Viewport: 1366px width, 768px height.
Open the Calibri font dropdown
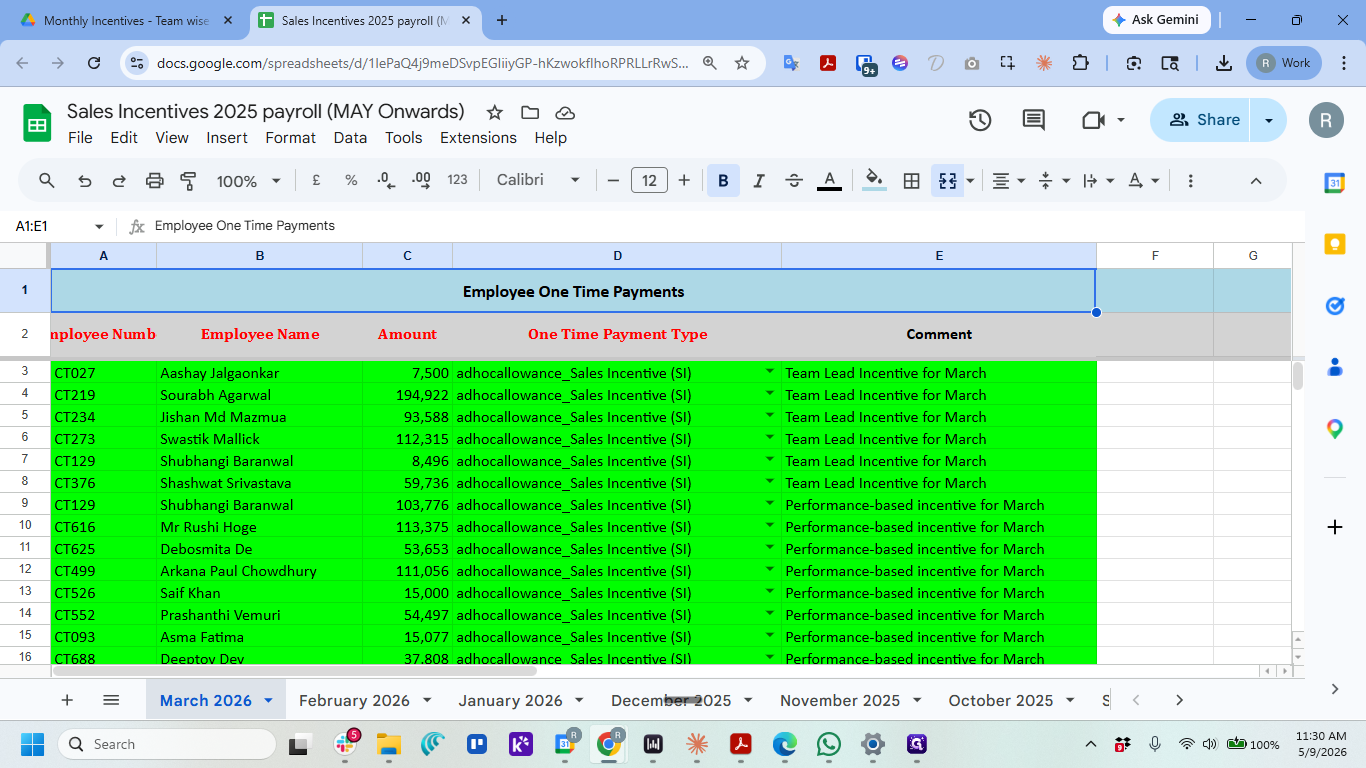coord(538,180)
